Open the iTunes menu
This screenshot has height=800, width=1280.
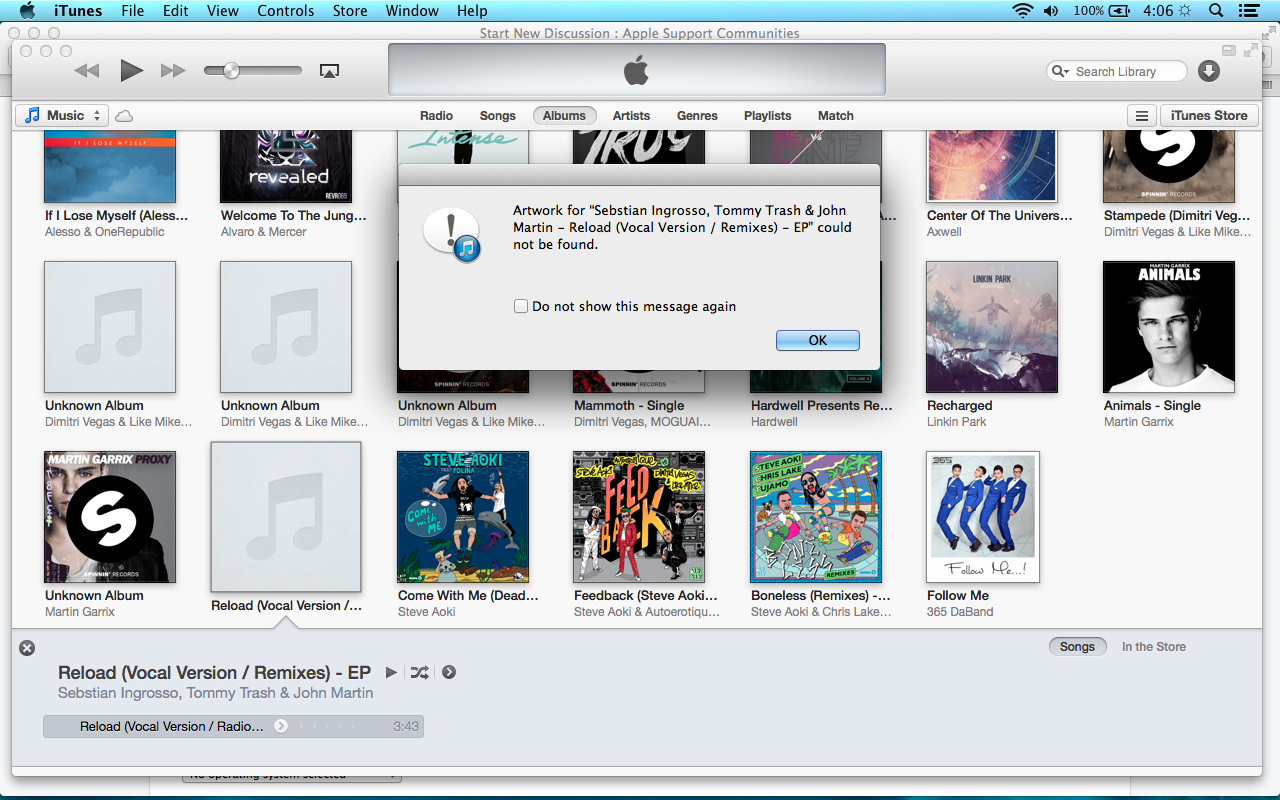(x=78, y=11)
